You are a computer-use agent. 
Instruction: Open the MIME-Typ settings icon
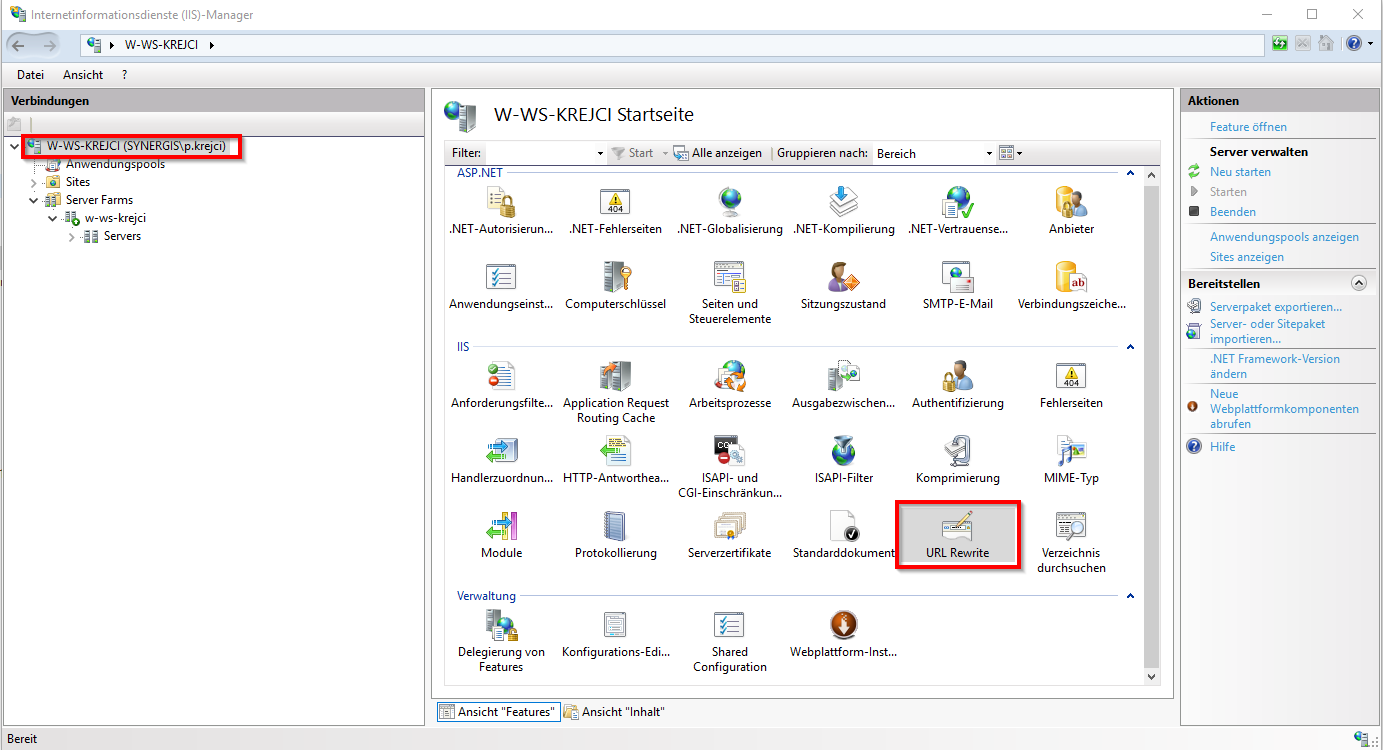tap(1070, 458)
